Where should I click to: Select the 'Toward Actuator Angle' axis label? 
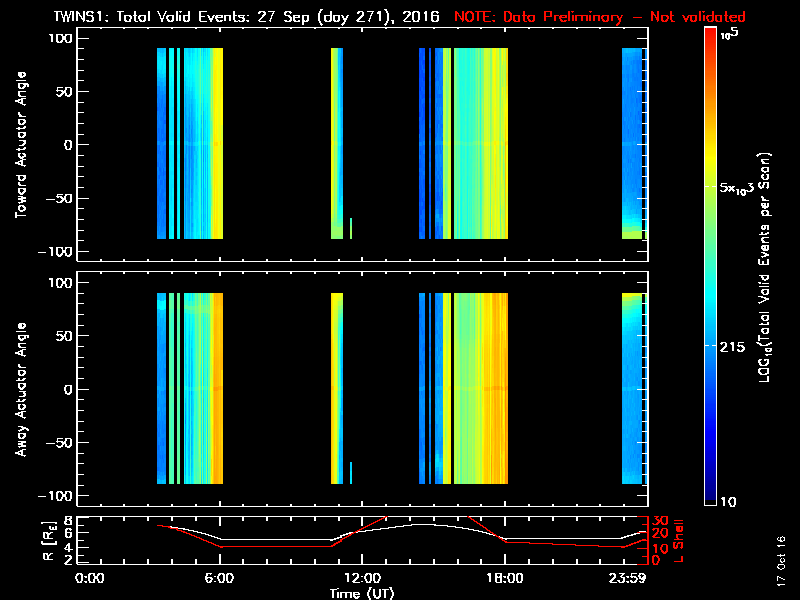20,145
